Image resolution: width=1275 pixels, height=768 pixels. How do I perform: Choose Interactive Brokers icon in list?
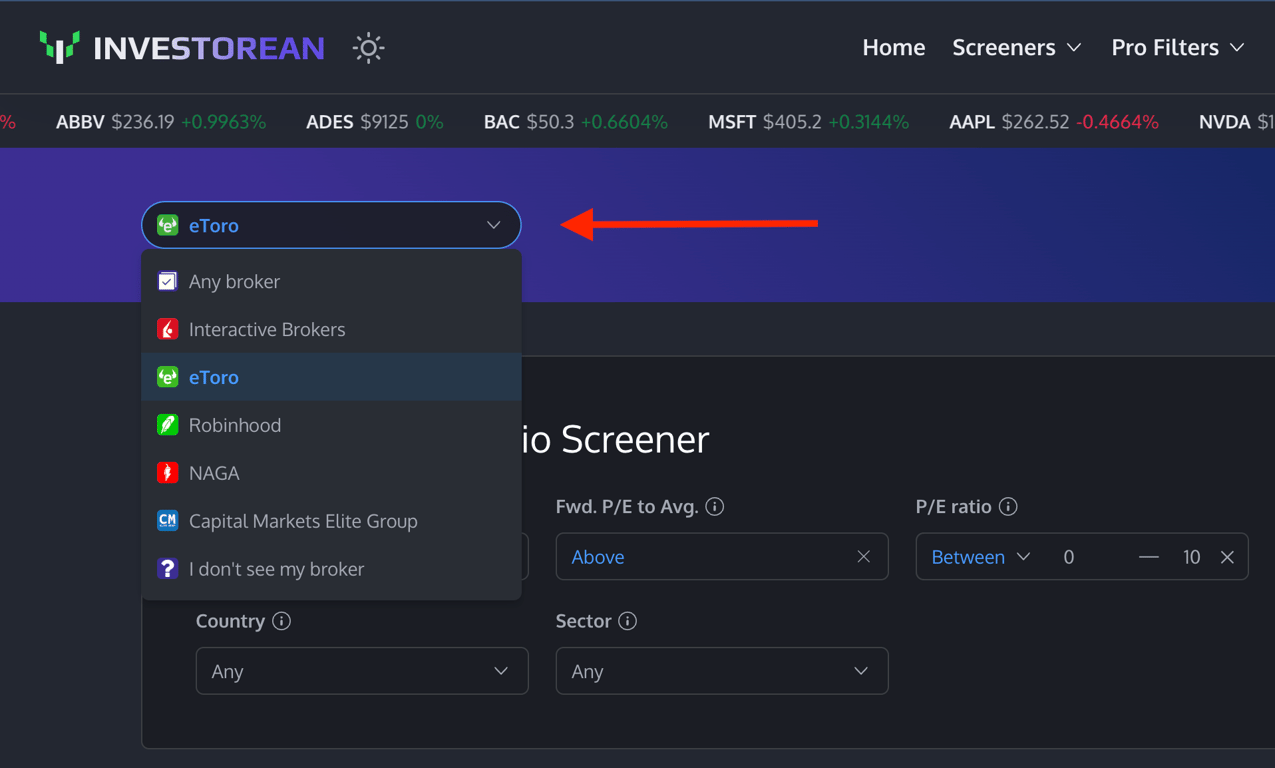[168, 329]
